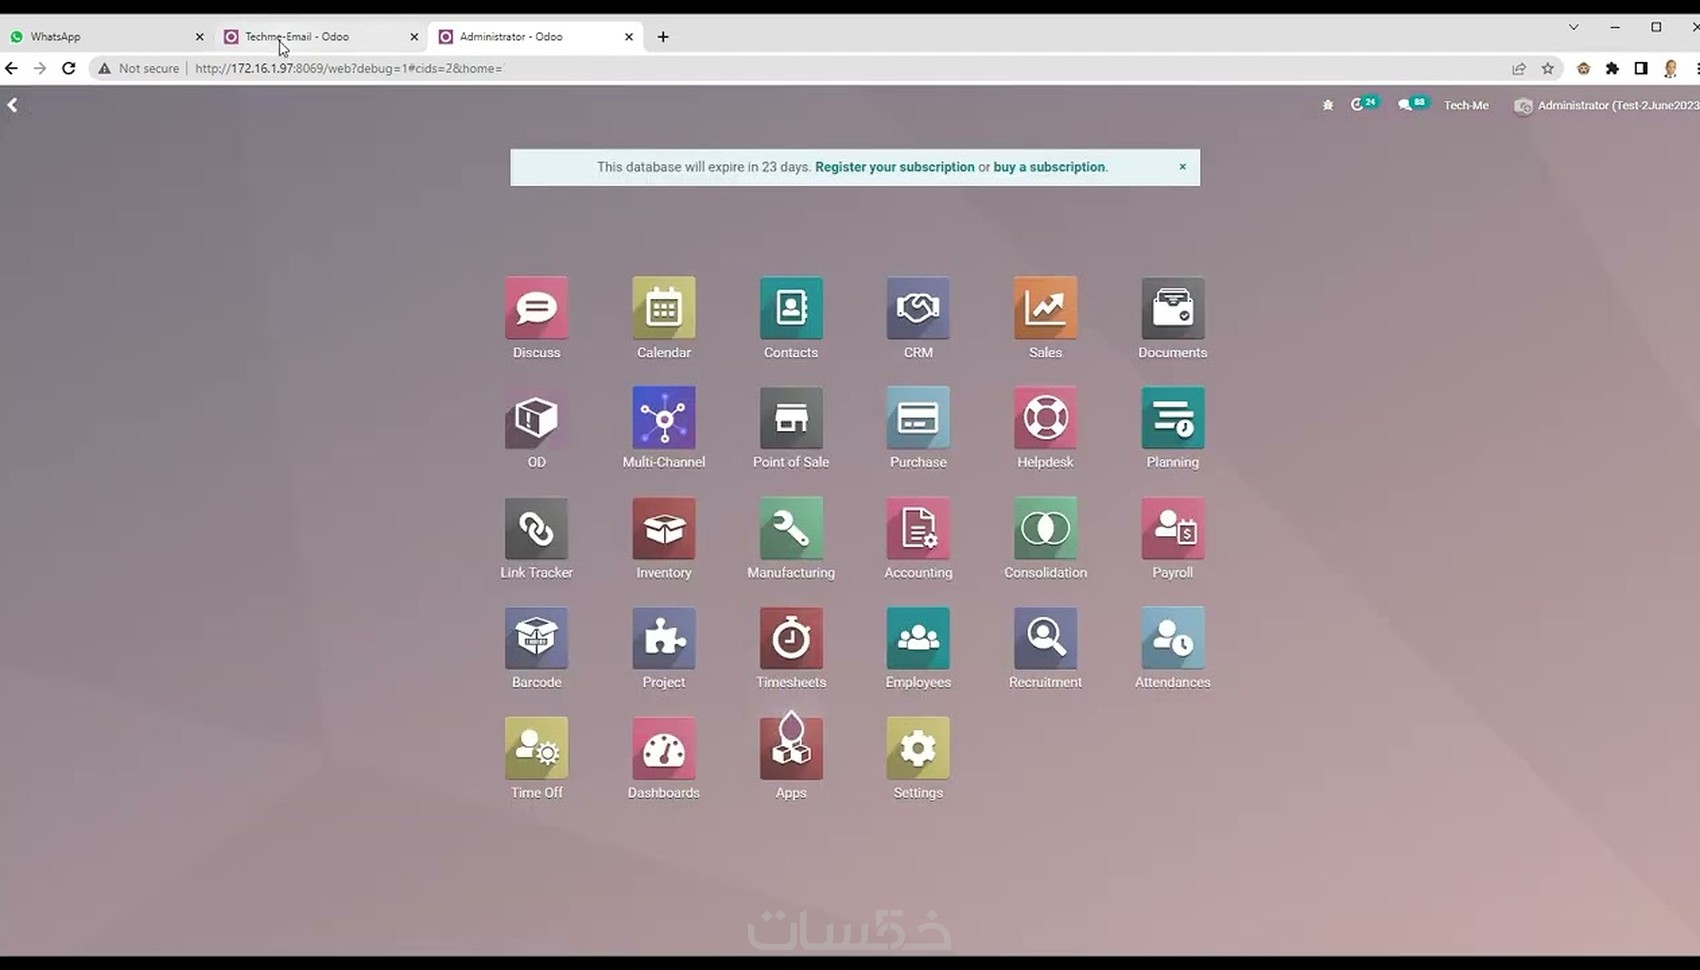Open the Tech-Me company switcher
The image size is (1700, 970).
tap(1466, 105)
